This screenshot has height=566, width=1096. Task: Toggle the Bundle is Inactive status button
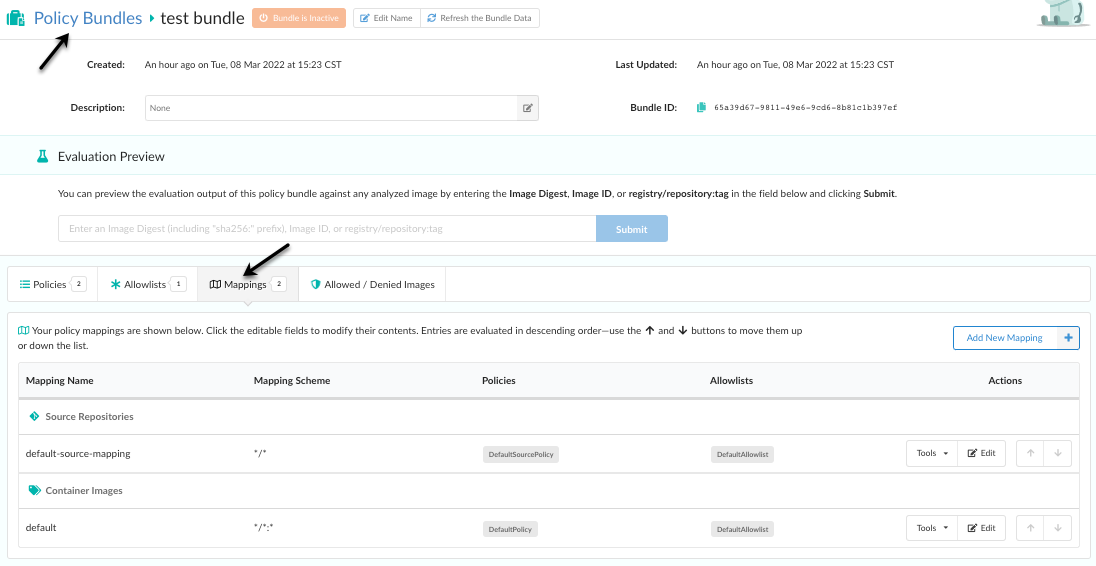(299, 18)
